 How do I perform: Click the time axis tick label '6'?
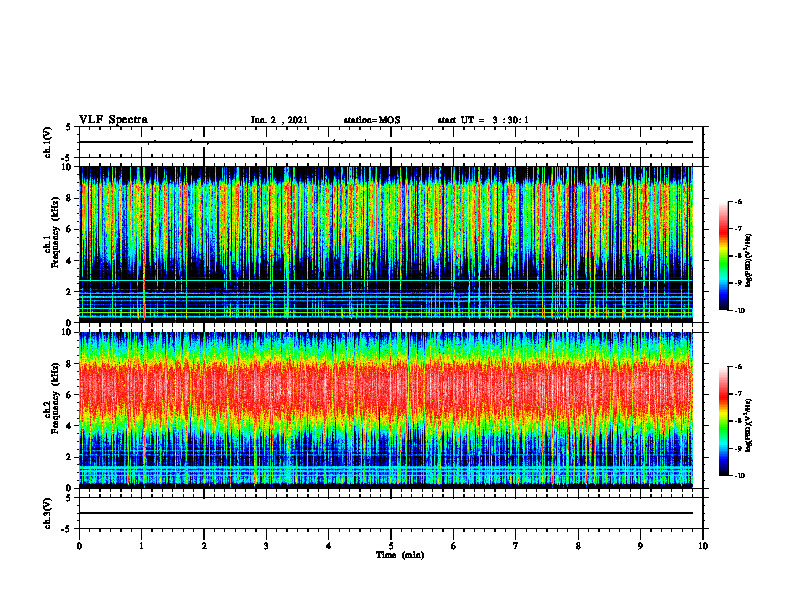coord(454,546)
